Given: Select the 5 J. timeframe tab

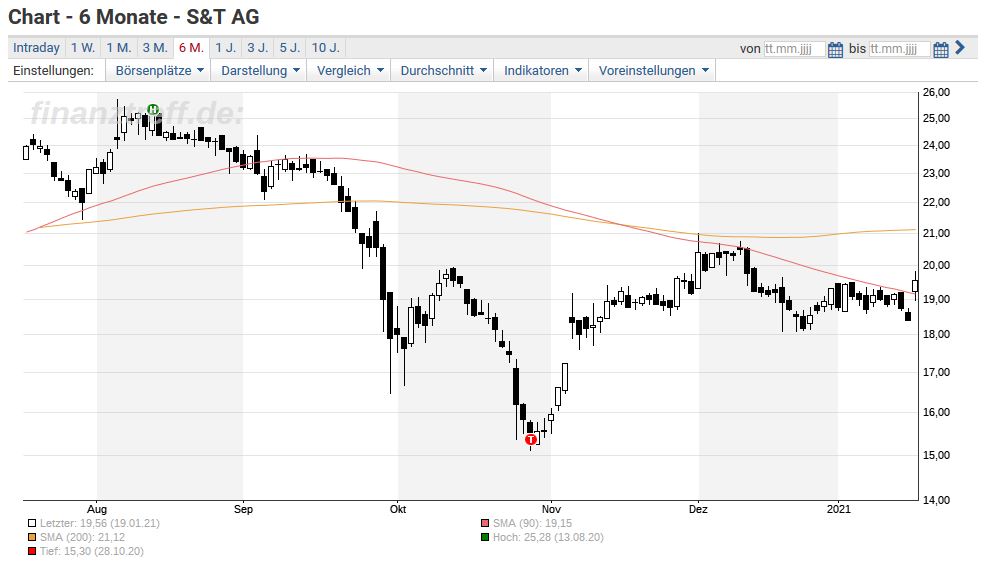Looking at the screenshot, I should [290, 48].
